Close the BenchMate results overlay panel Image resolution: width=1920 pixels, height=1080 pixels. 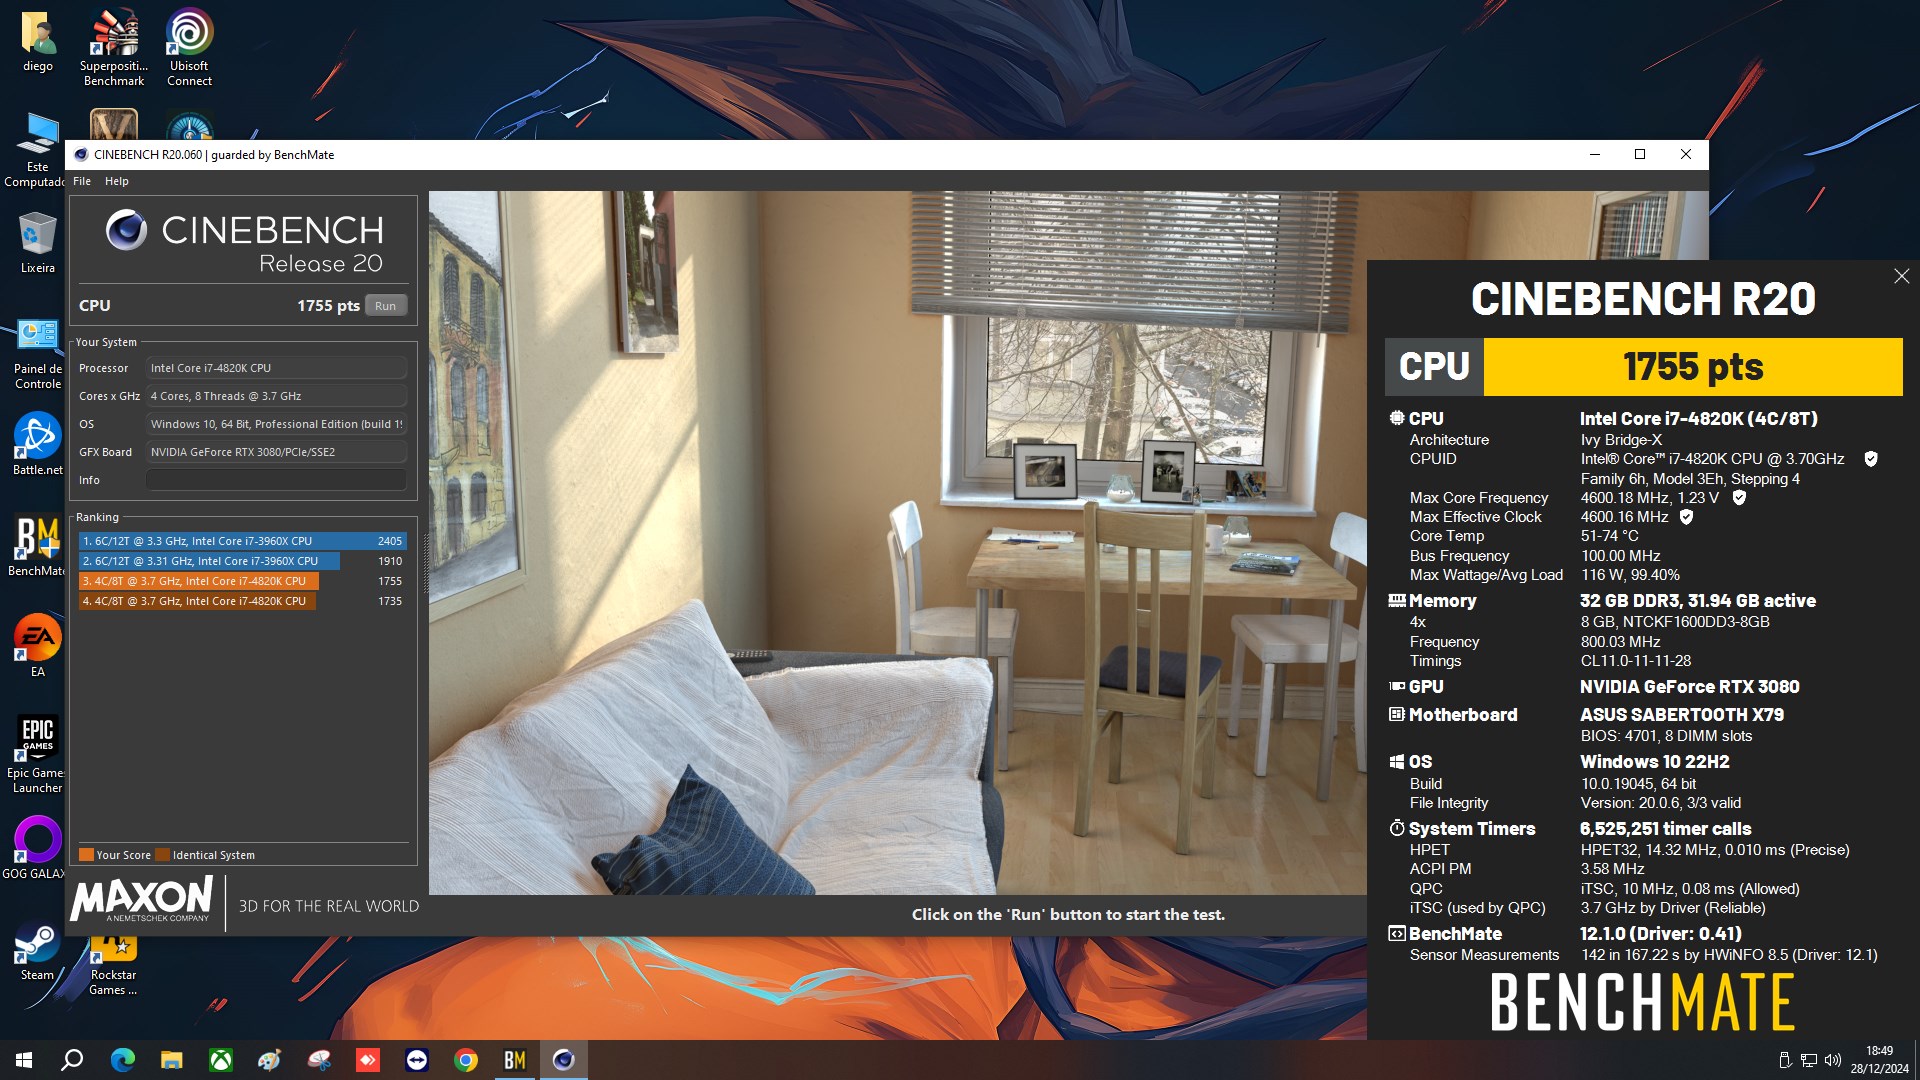(1901, 276)
